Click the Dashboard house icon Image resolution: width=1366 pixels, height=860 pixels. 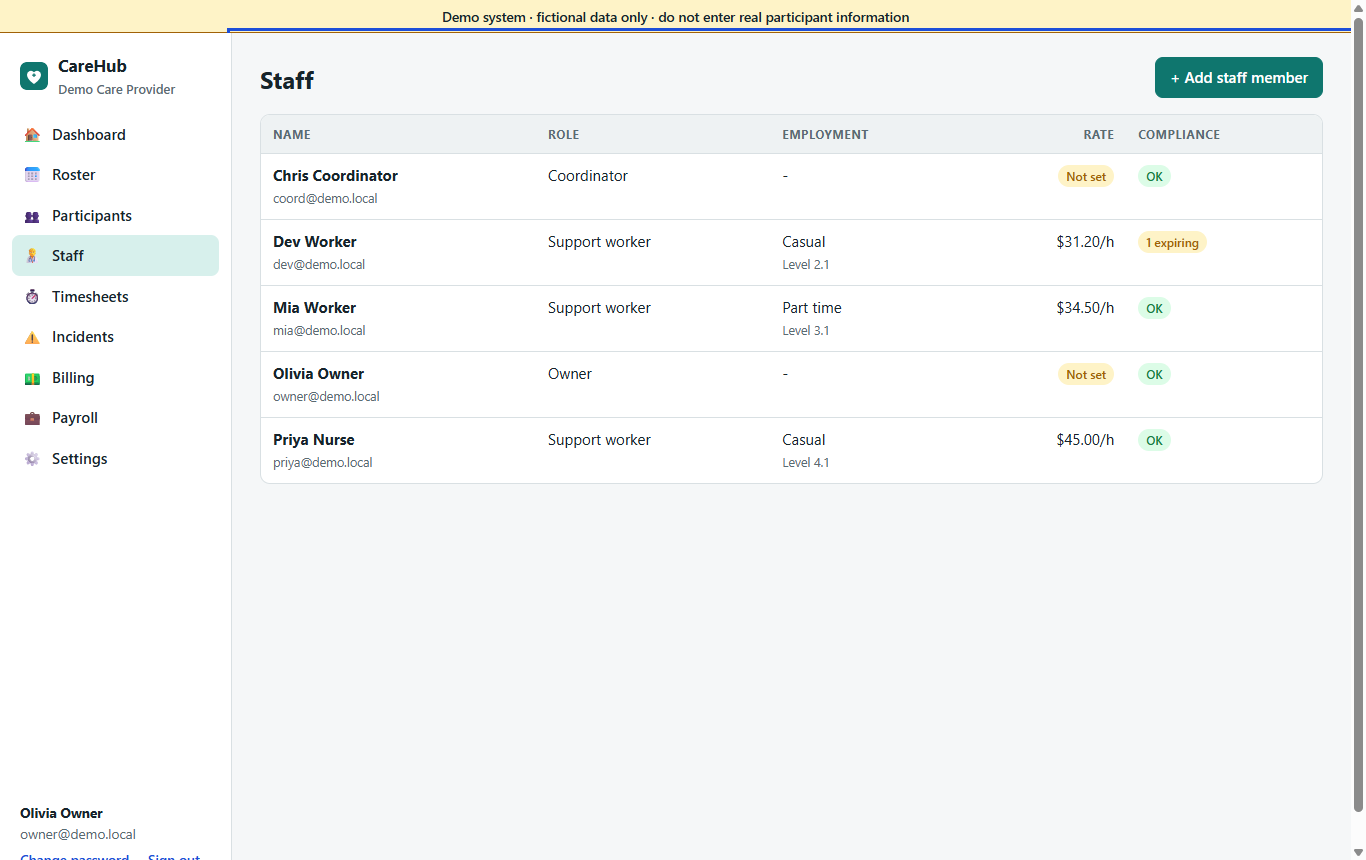pyautogui.click(x=32, y=135)
